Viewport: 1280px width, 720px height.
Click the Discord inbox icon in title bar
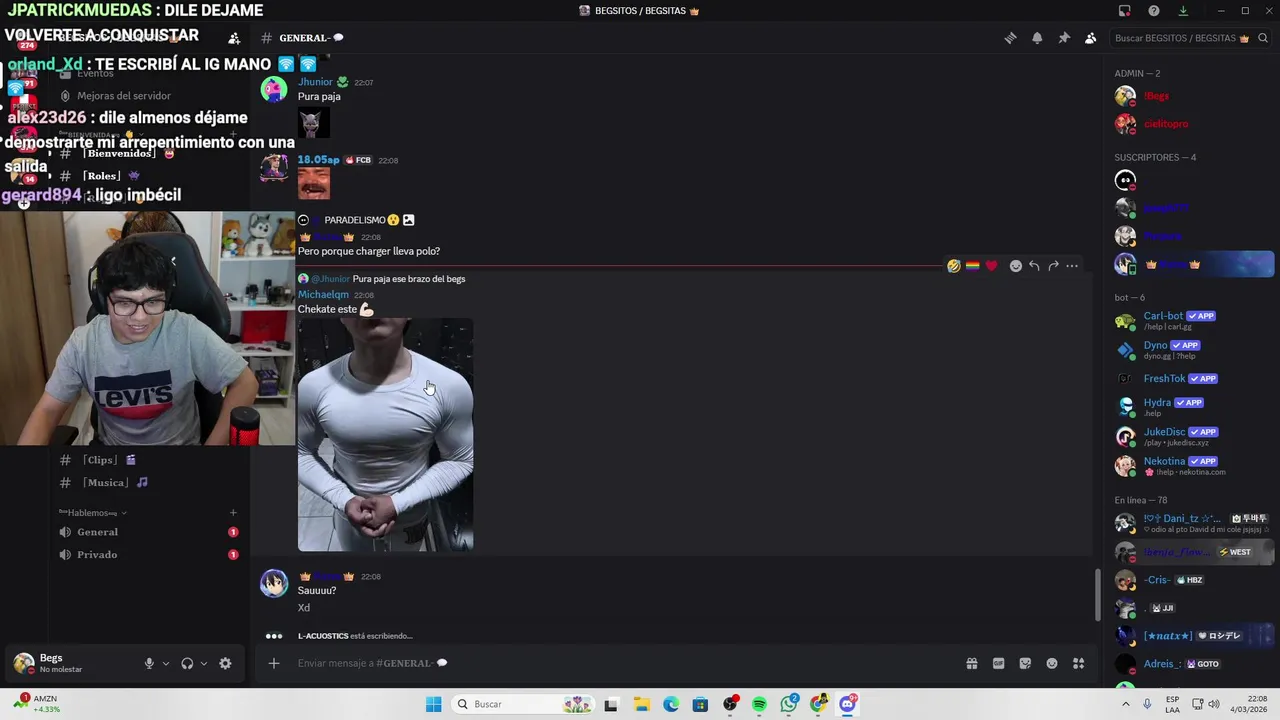pos(1125,11)
